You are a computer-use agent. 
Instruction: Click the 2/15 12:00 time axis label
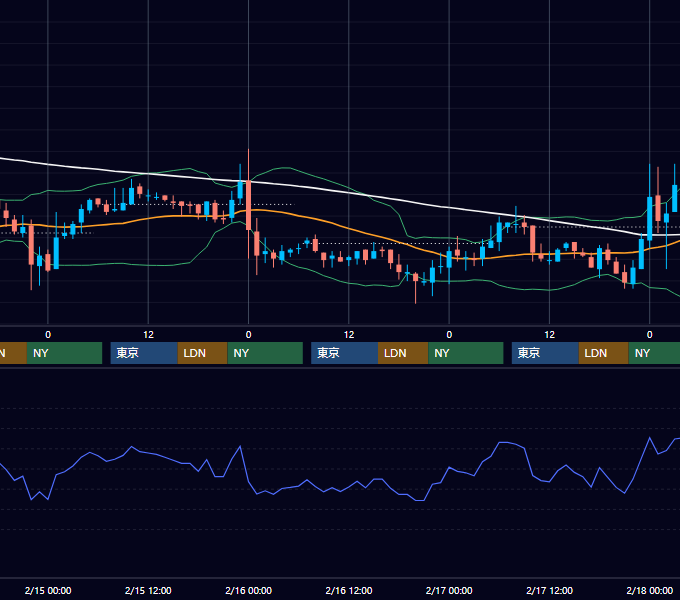(148, 590)
